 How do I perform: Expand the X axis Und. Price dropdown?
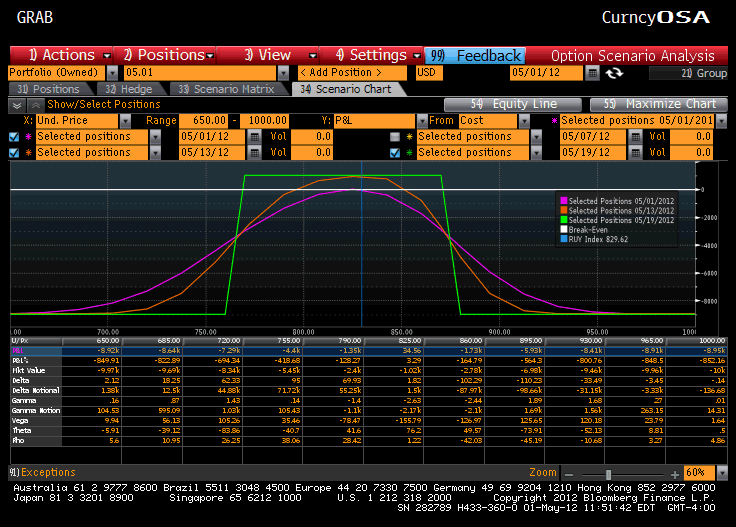tap(125, 120)
